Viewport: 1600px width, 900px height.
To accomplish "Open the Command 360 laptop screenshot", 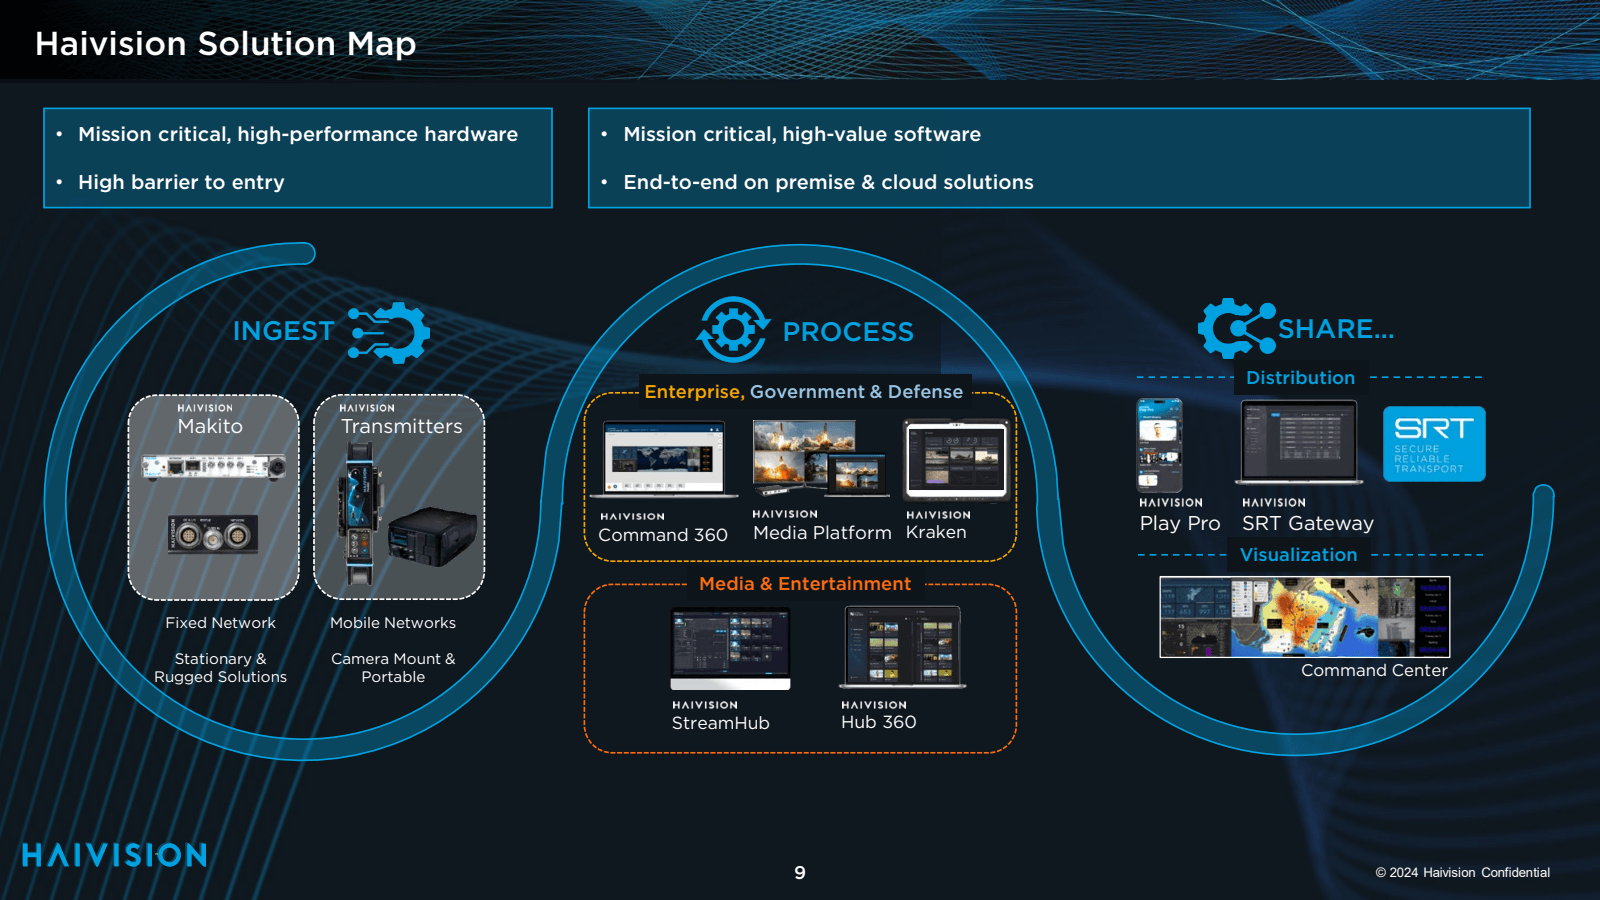I will 664,459.
